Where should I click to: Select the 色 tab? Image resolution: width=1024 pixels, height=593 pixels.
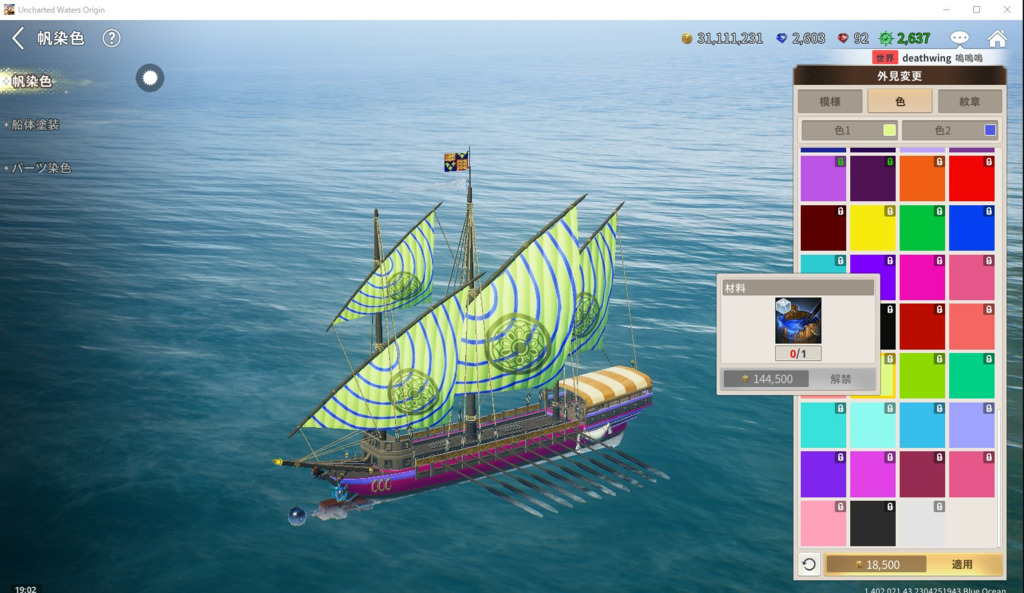point(900,101)
